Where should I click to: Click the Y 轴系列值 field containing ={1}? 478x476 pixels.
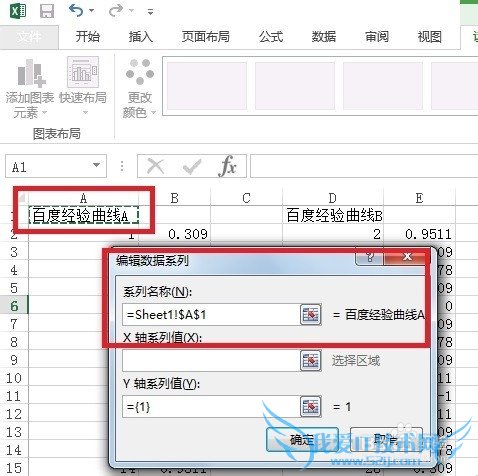tap(211, 406)
